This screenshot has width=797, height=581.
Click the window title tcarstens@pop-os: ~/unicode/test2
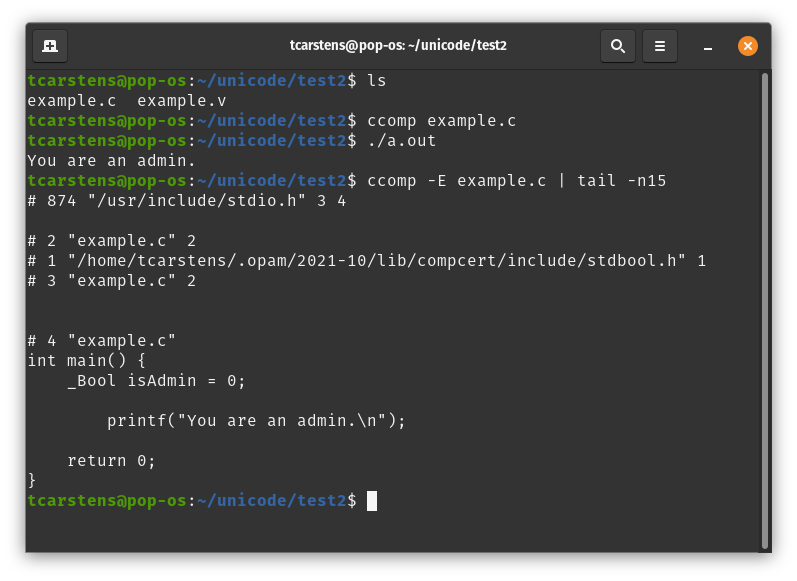pyautogui.click(x=398, y=46)
